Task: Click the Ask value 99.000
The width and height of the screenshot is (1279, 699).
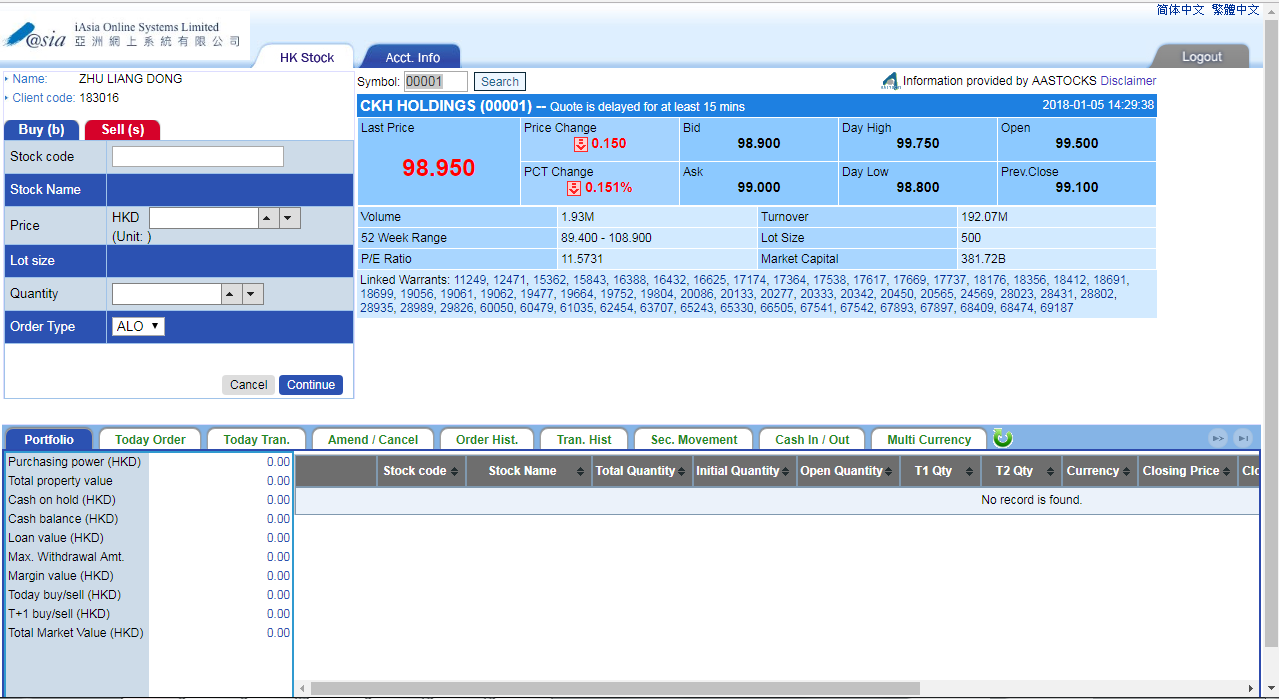Action: coord(759,187)
